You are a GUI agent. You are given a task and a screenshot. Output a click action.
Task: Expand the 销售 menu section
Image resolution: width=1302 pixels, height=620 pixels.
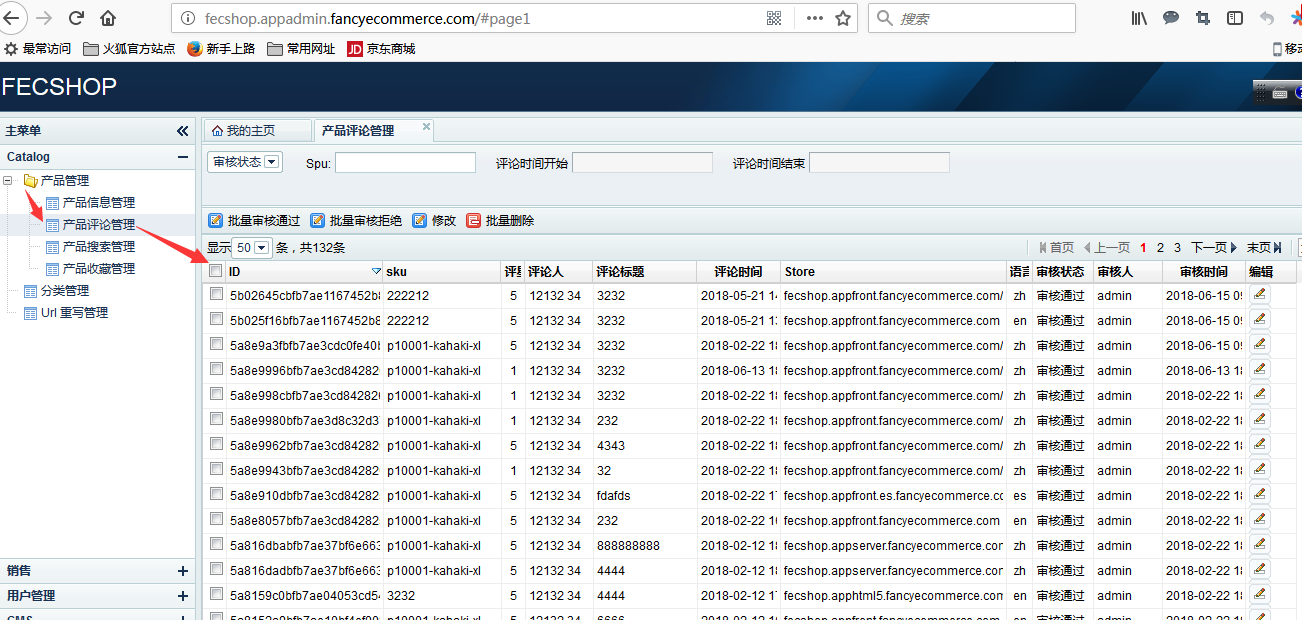point(182,571)
